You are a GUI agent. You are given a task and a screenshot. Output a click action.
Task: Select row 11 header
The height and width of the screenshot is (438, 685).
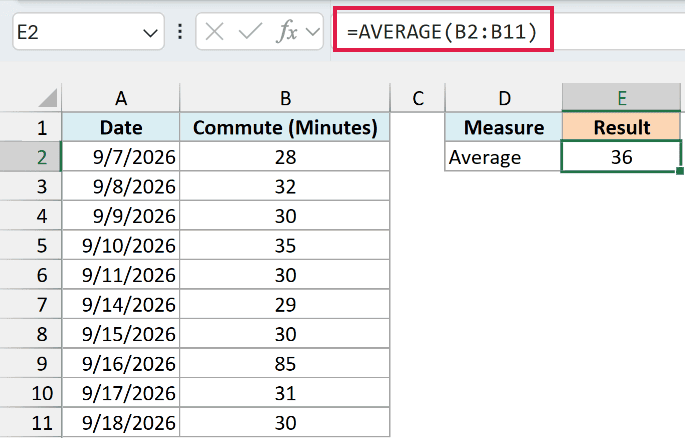[31, 422]
